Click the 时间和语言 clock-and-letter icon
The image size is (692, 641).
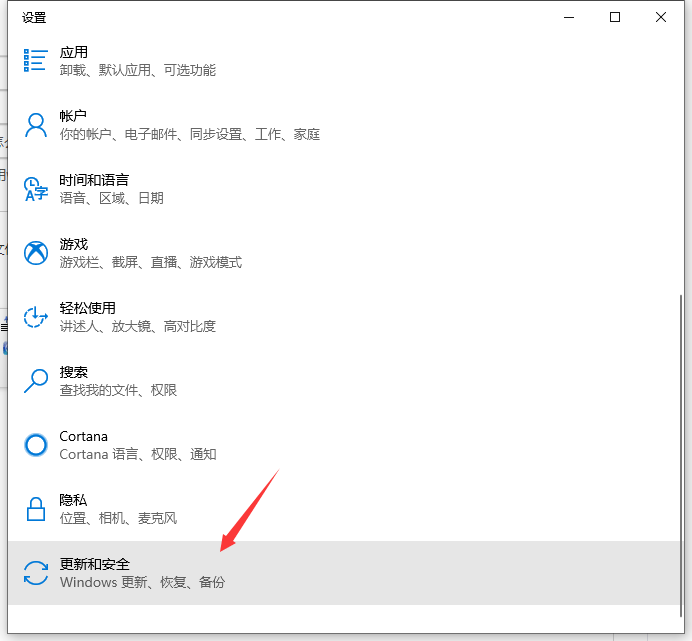pos(36,189)
